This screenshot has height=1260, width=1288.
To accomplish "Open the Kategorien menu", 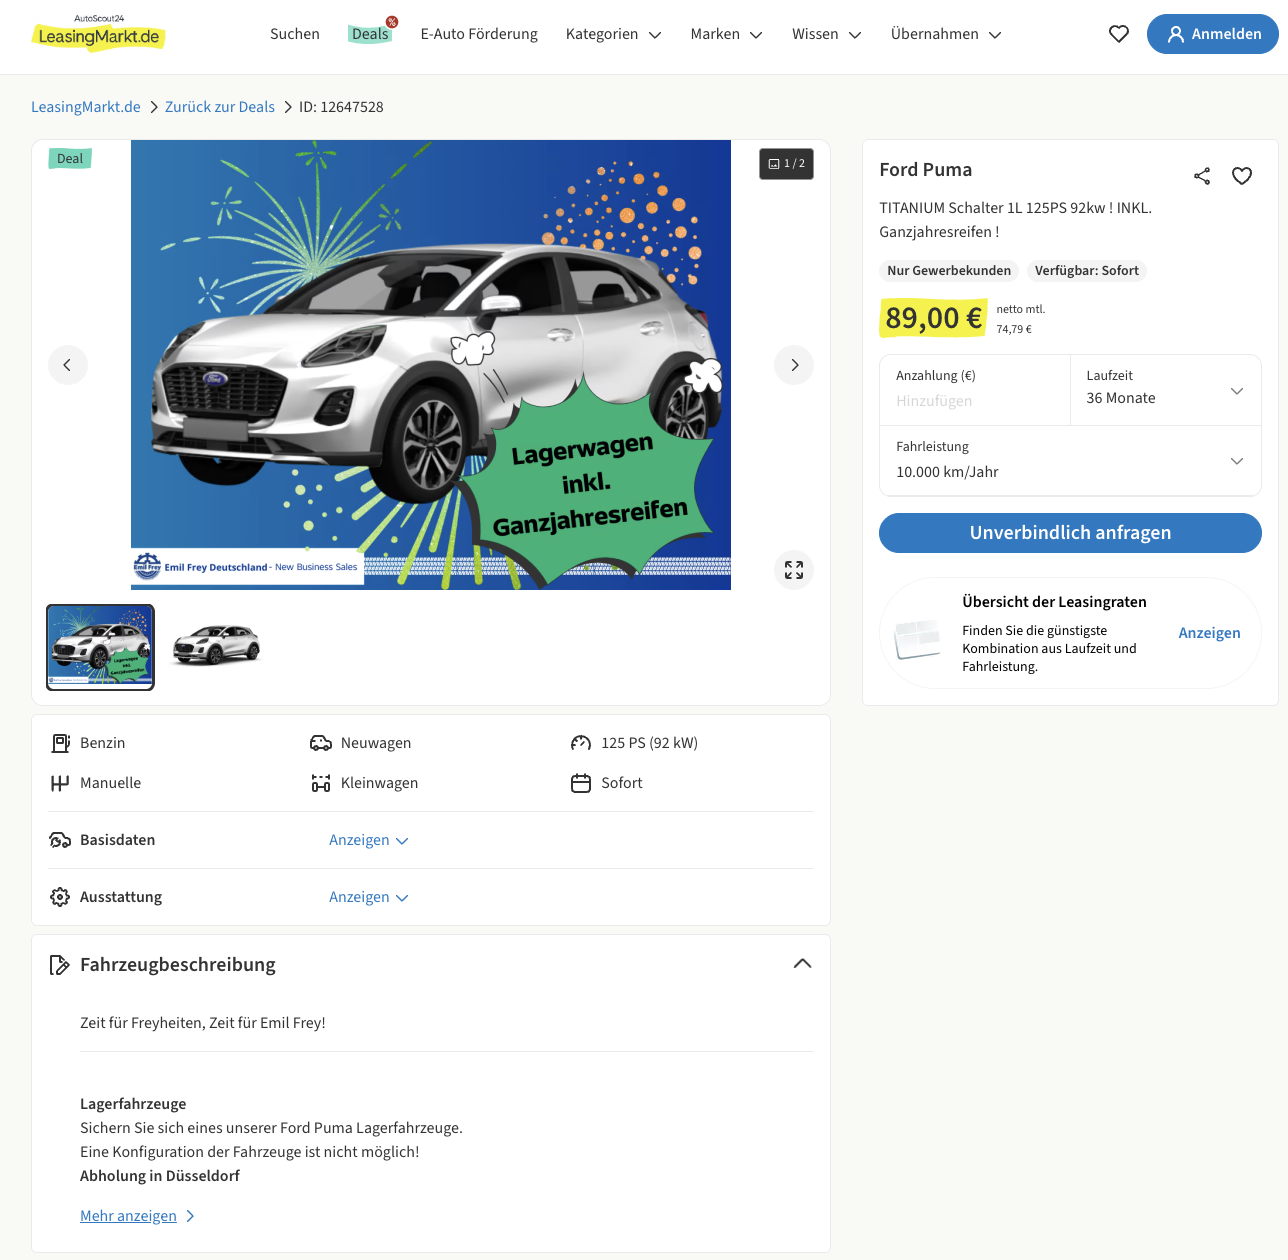I will tap(613, 34).
